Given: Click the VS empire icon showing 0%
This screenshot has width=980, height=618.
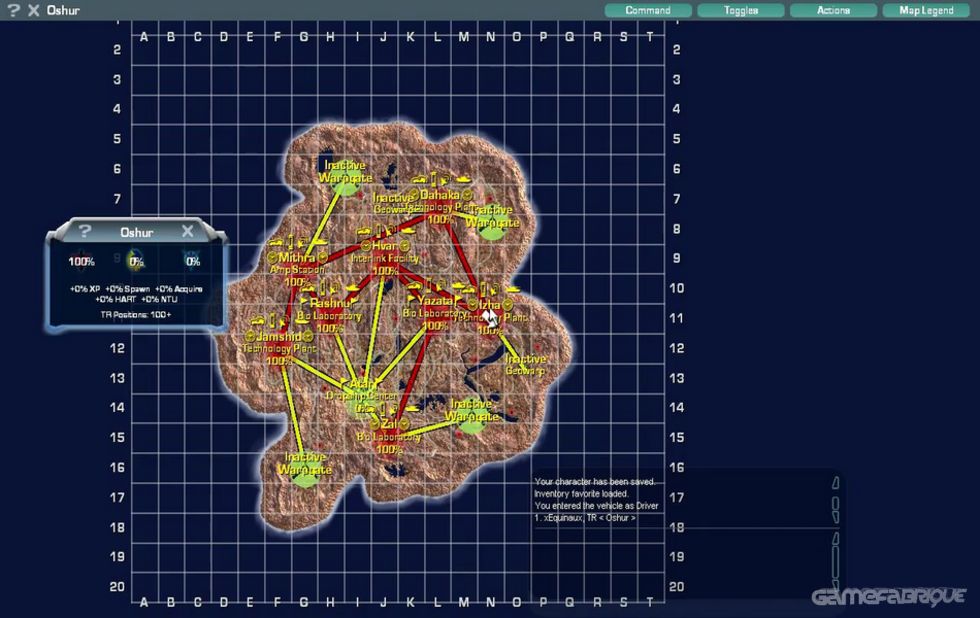Looking at the screenshot, I should pos(192,261).
